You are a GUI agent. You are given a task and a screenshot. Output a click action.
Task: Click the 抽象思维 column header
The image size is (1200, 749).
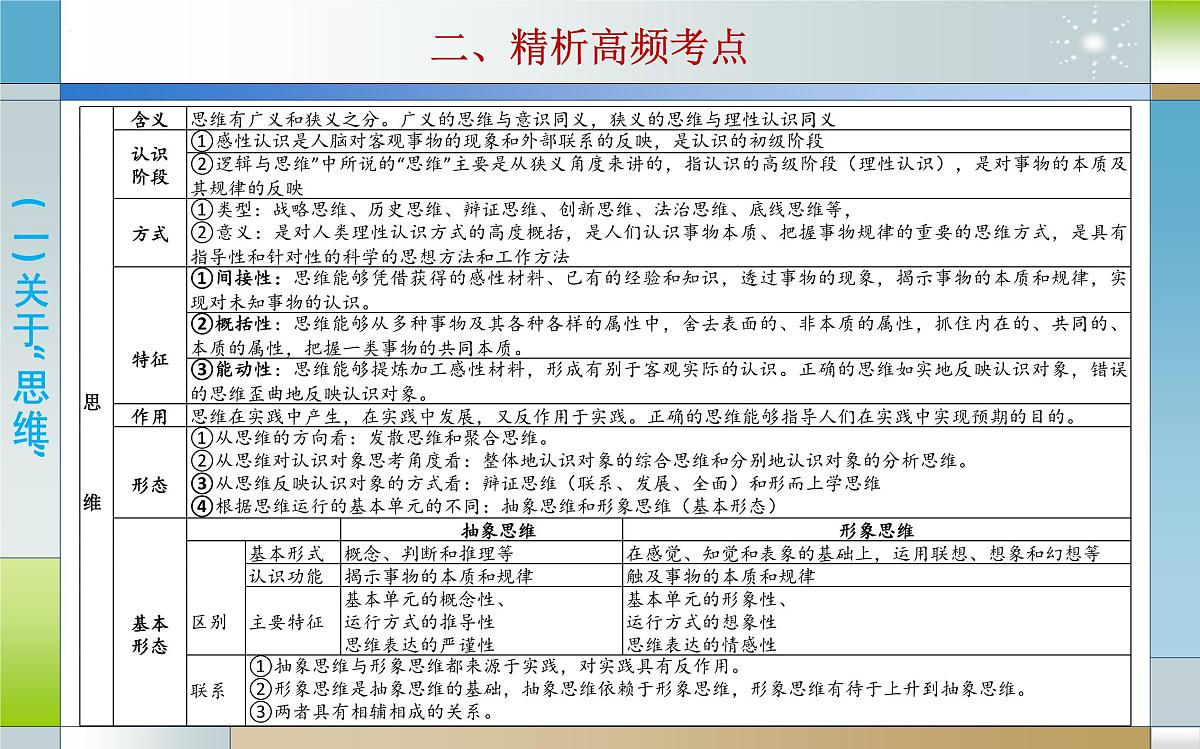tap(483, 530)
